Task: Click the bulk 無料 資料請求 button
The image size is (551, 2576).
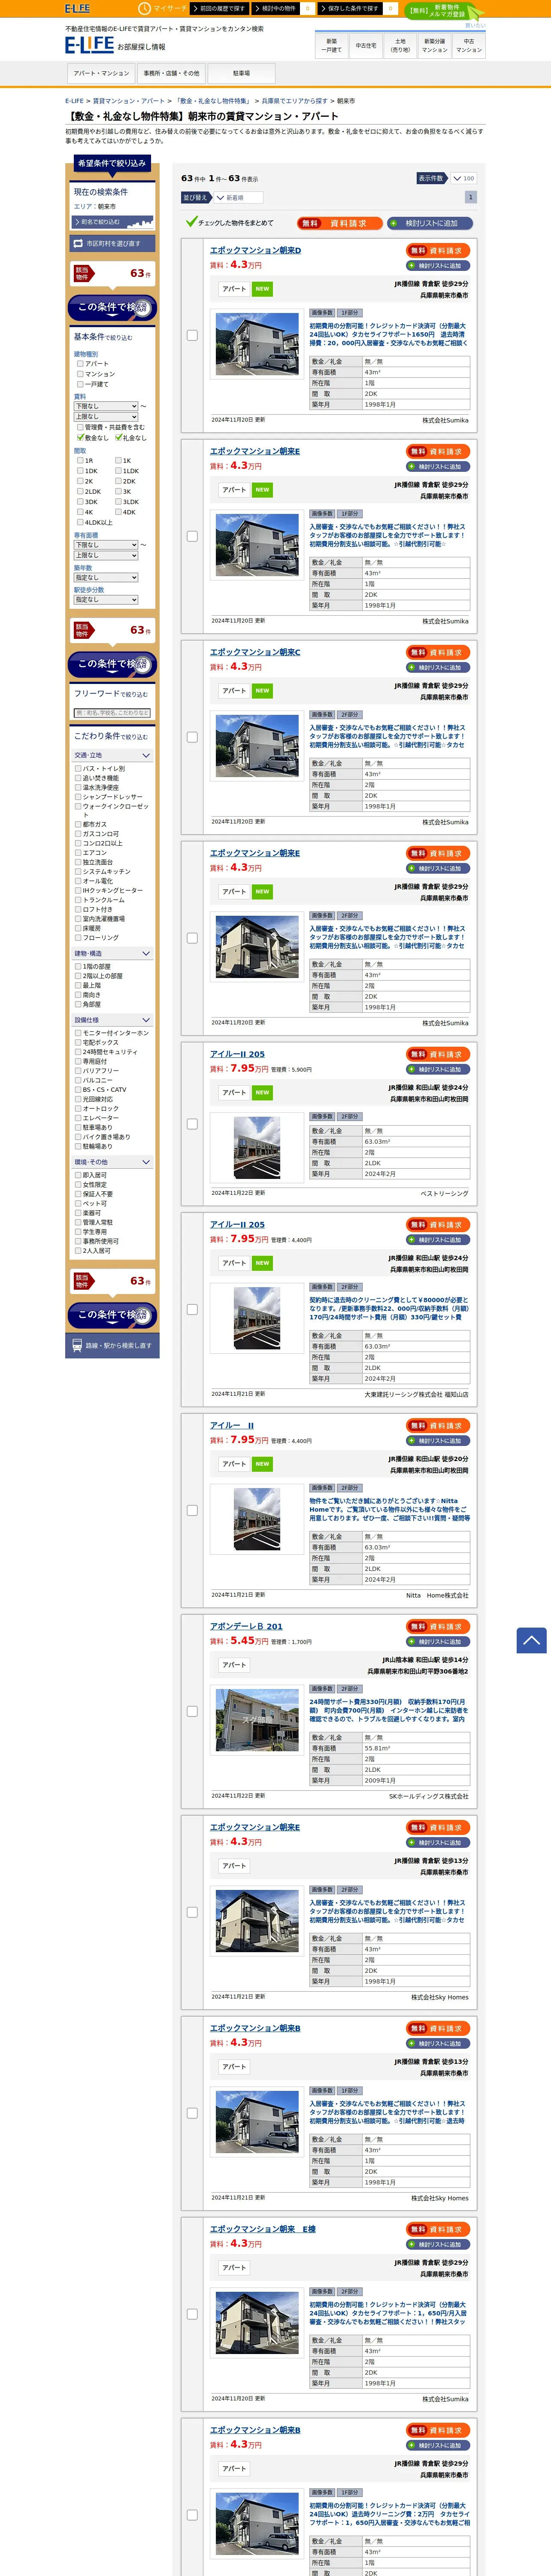Action: coord(339,223)
